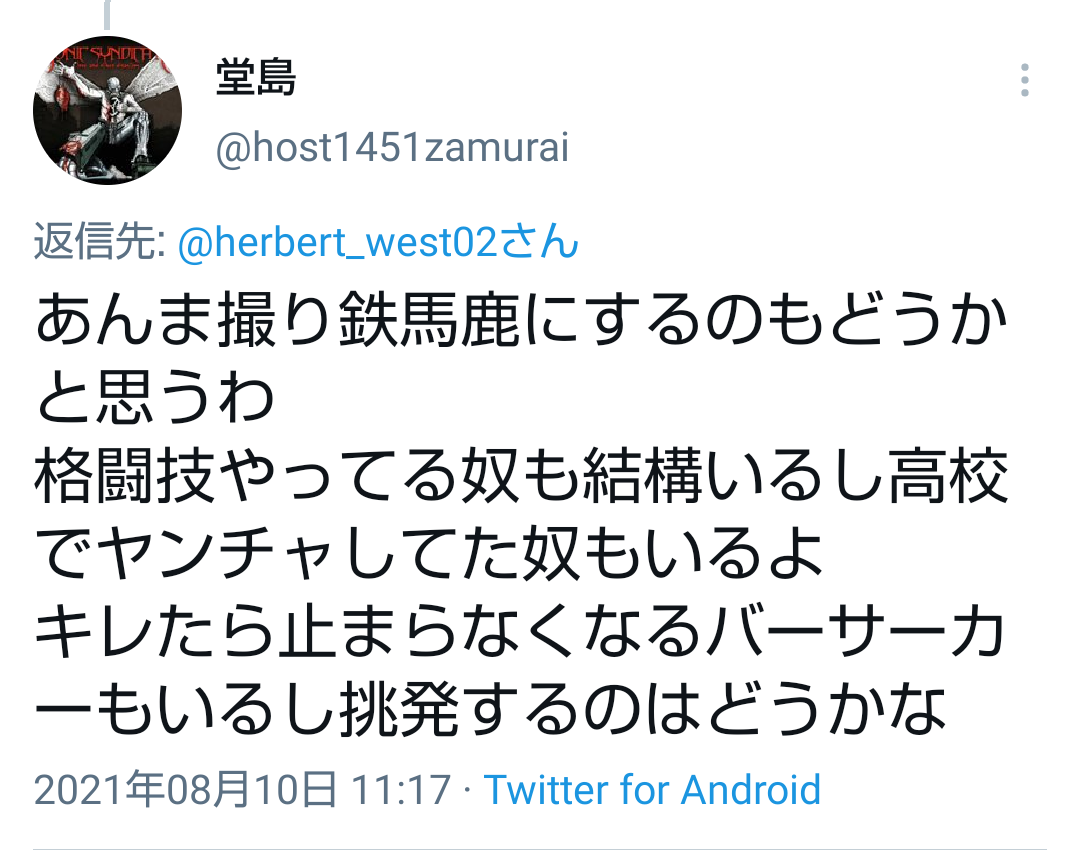Screen dimensions: 1080x854
Task: Tap the 11:17 time in timestamp
Action: (x=401, y=789)
